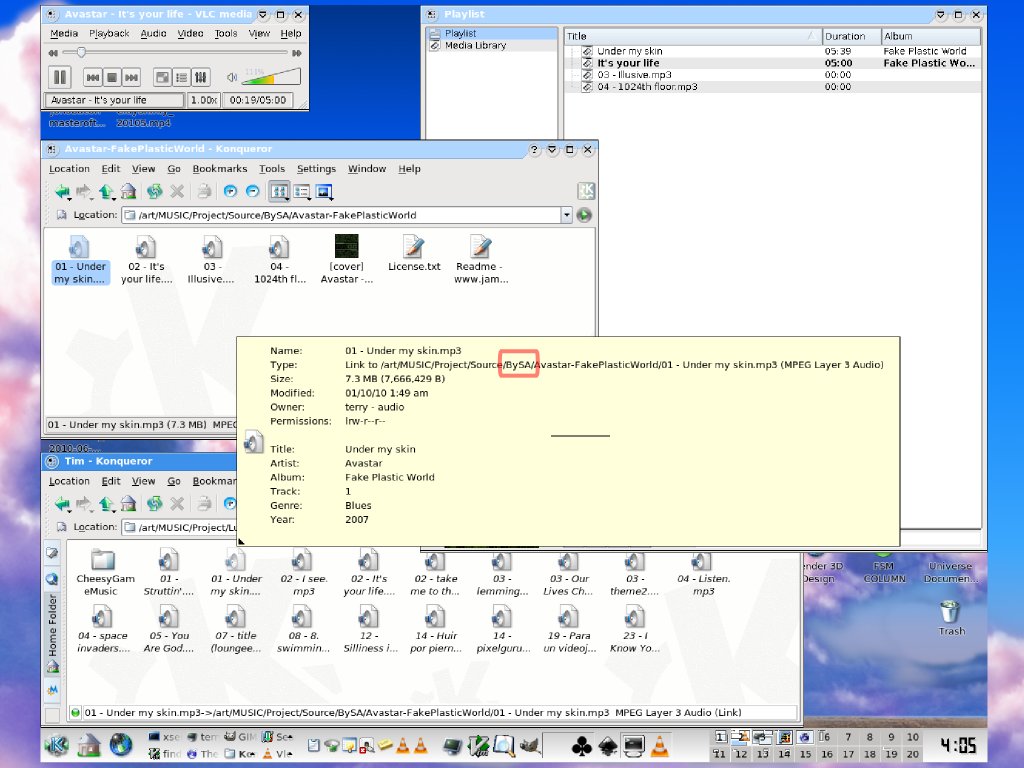The height and width of the screenshot is (768, 1024).
Task: Reload the Avastar Konqueror folder view
Action: click(155, 191)
